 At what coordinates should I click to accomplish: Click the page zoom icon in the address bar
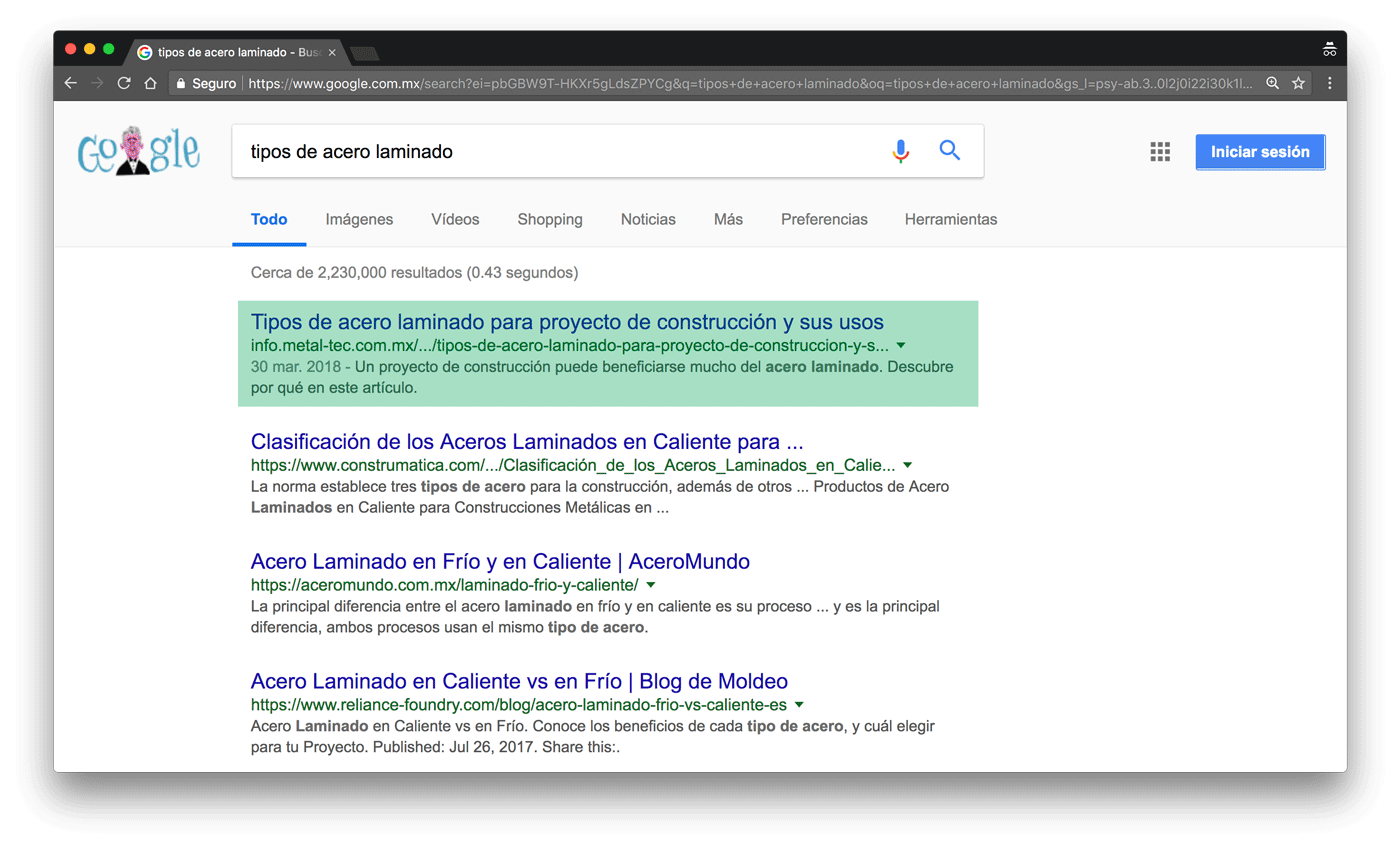coord(1270,84)
